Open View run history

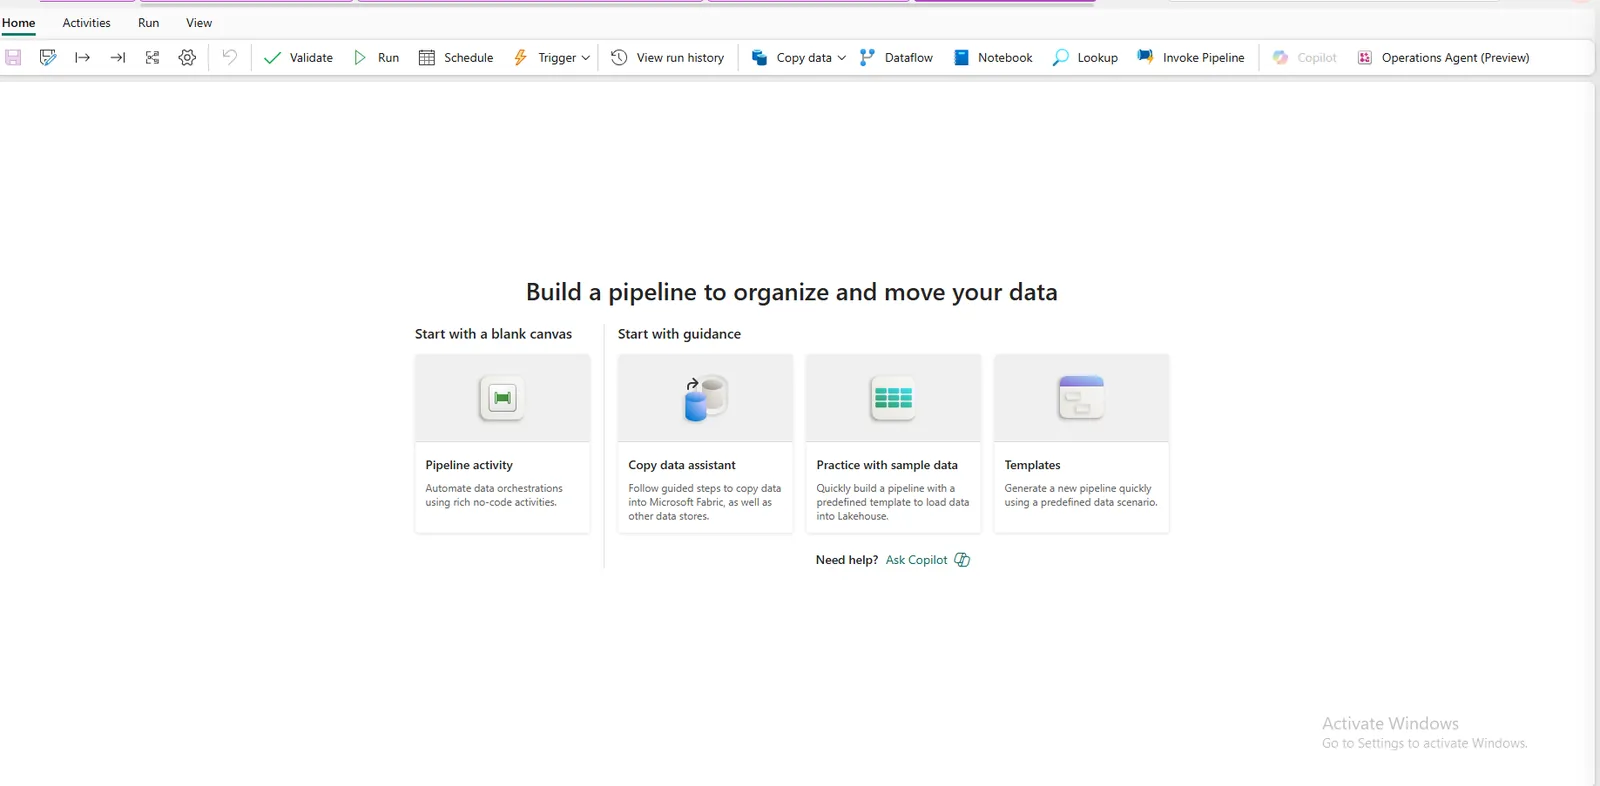click(x=667, y=58)
